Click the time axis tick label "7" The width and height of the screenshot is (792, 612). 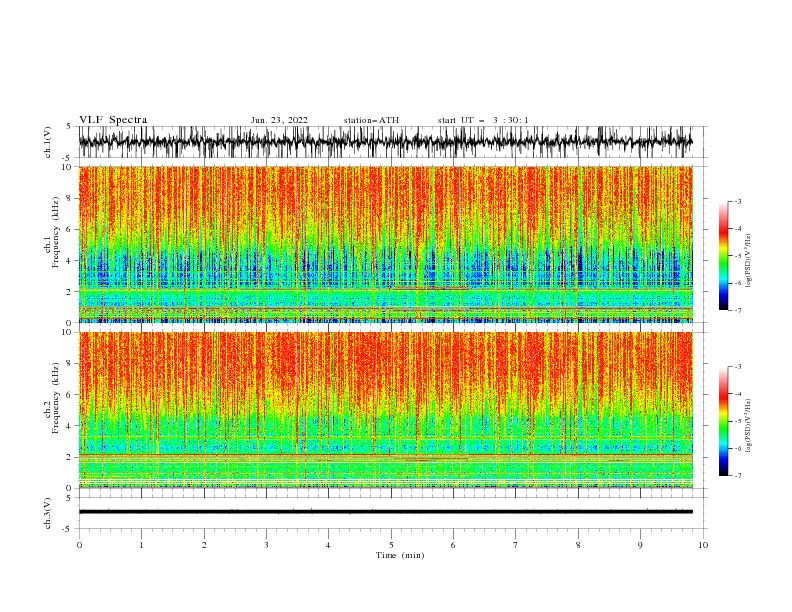516,545
